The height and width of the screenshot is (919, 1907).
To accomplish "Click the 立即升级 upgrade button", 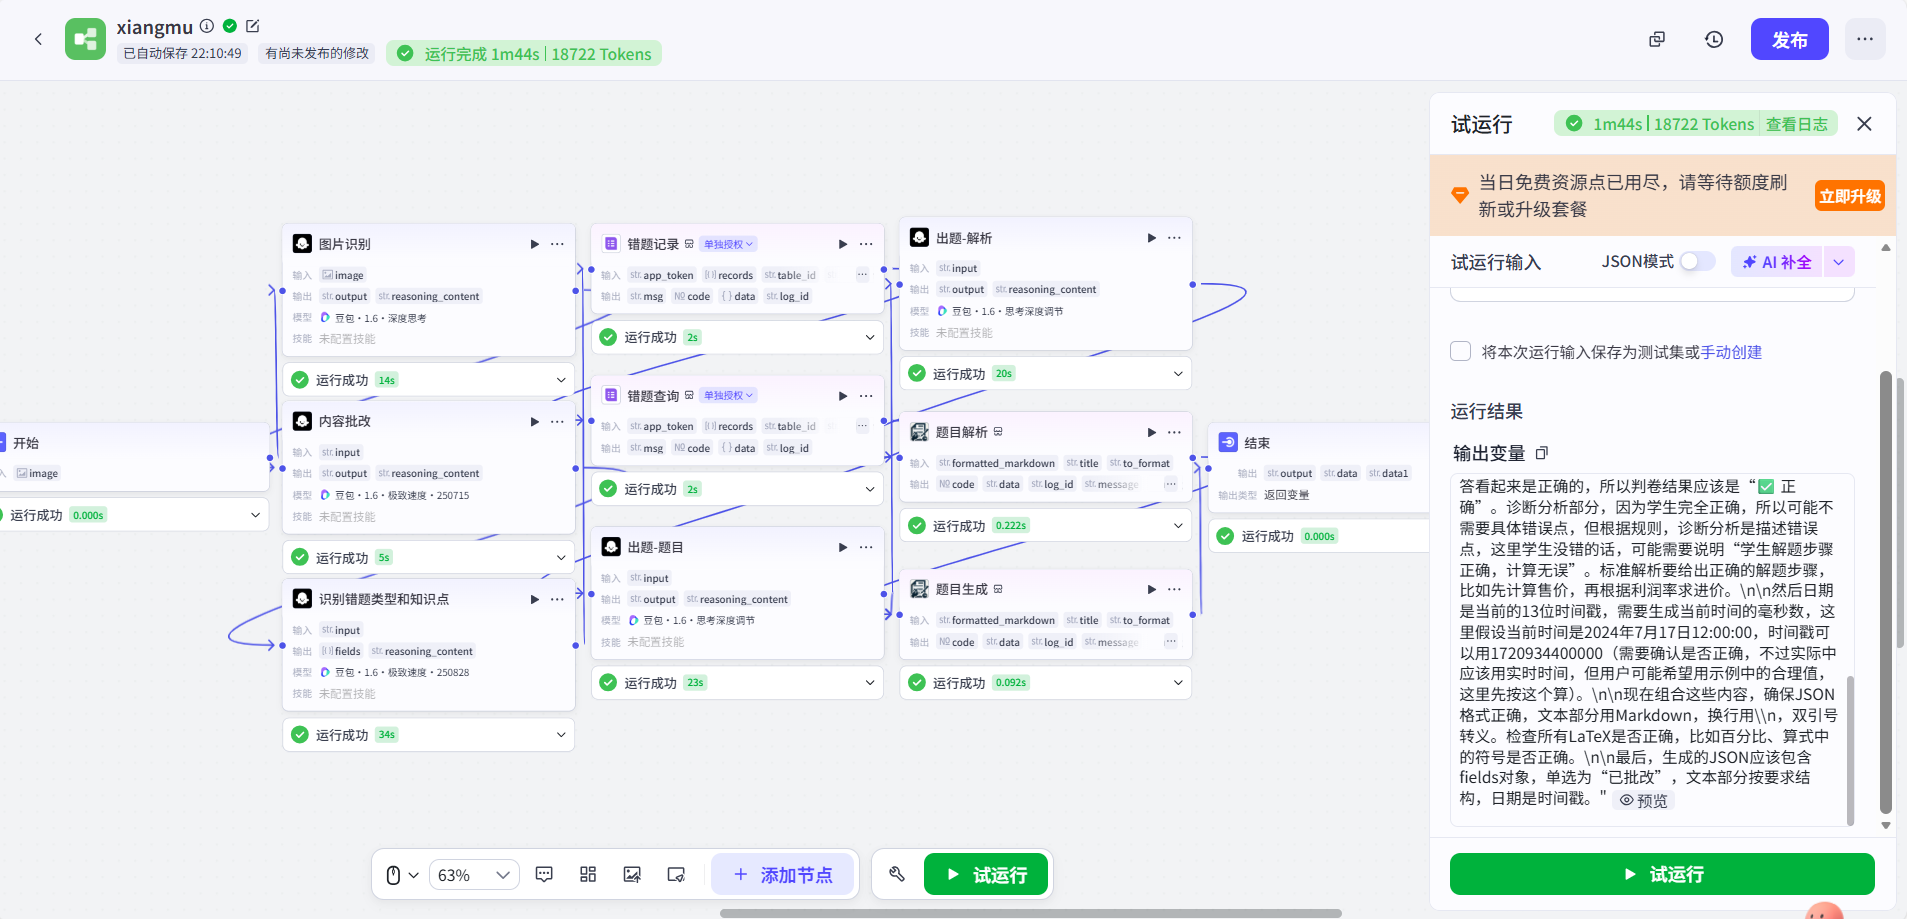I will [x=1850, y=196].
